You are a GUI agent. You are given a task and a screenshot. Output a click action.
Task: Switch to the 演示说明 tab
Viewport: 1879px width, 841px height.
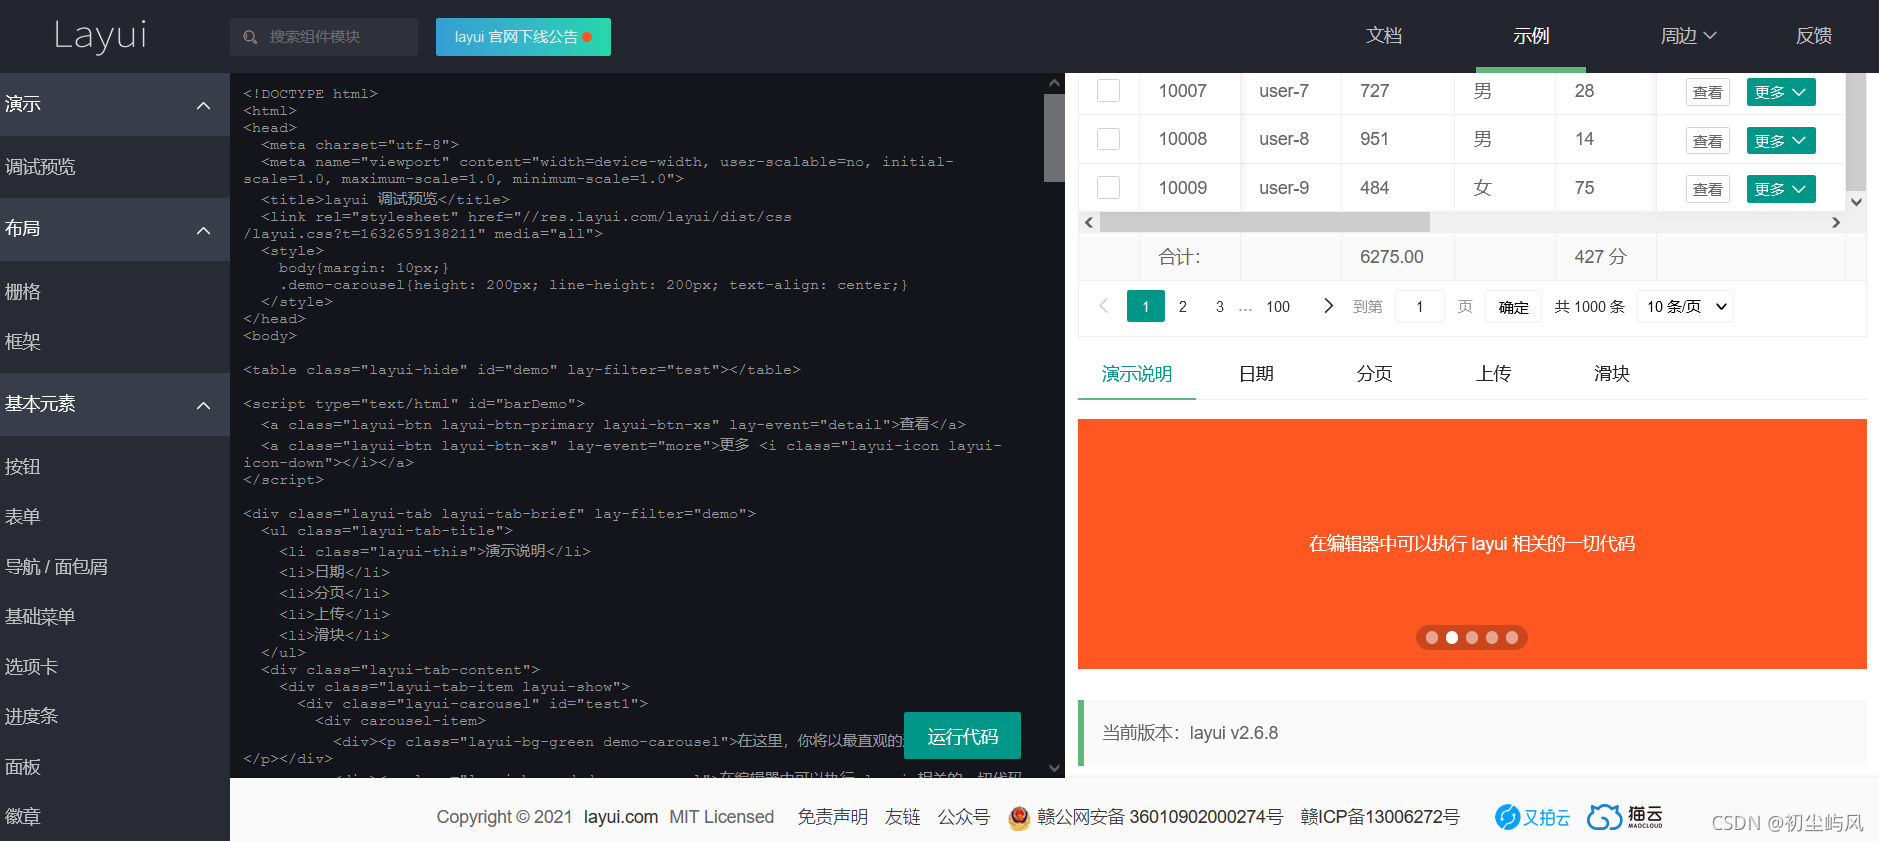pyautogui.click(x=1137, y=374)
